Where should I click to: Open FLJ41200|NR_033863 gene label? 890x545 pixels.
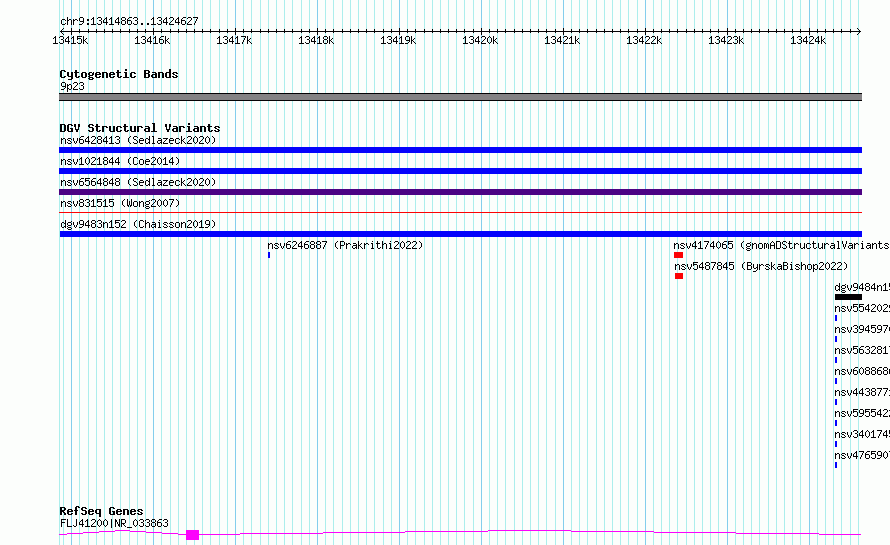tap(114, 523)
